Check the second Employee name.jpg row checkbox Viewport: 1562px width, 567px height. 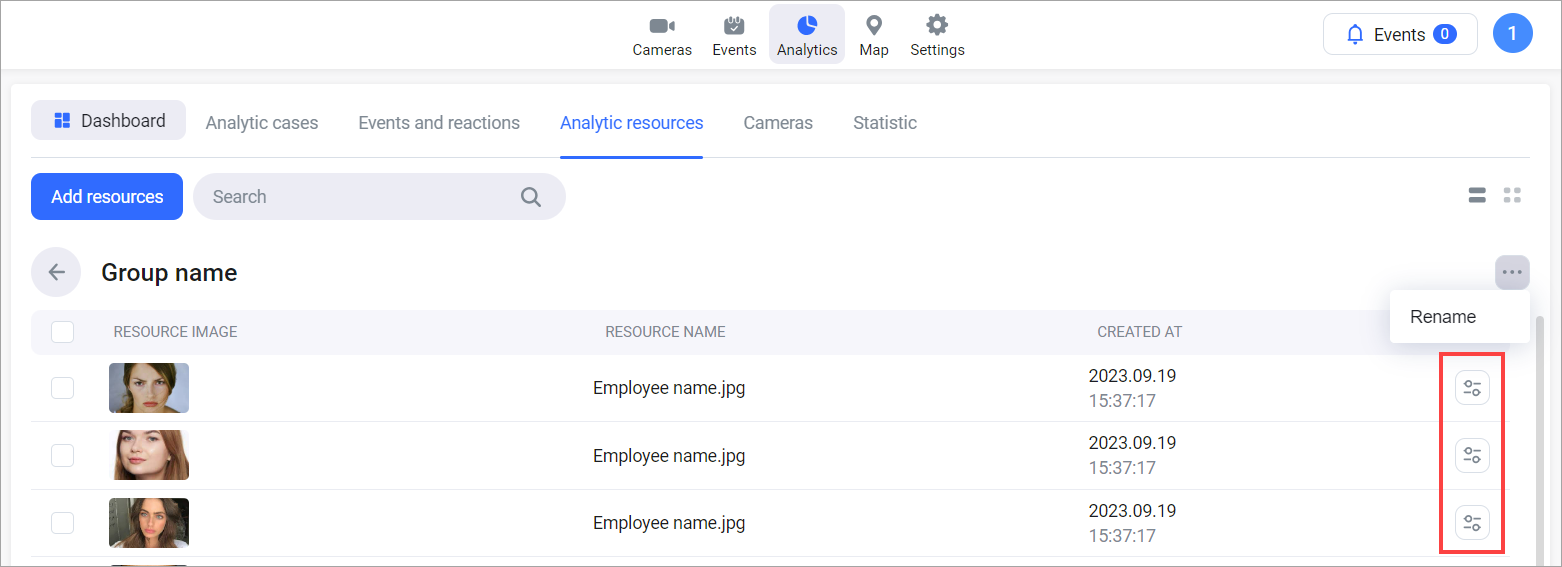click(x=62, y=456)
